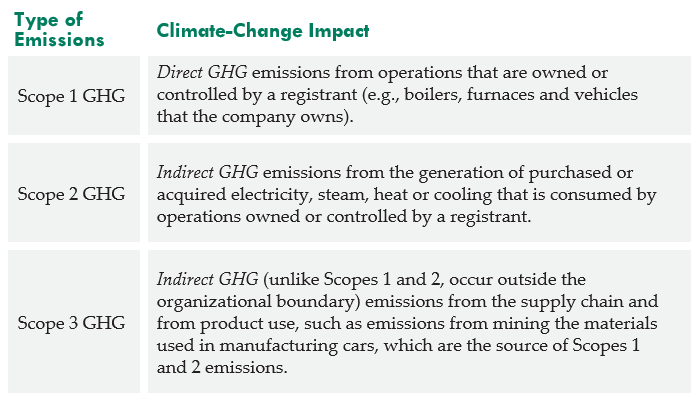Select the "Scope 3 GHG" cell

pos(71,323)
